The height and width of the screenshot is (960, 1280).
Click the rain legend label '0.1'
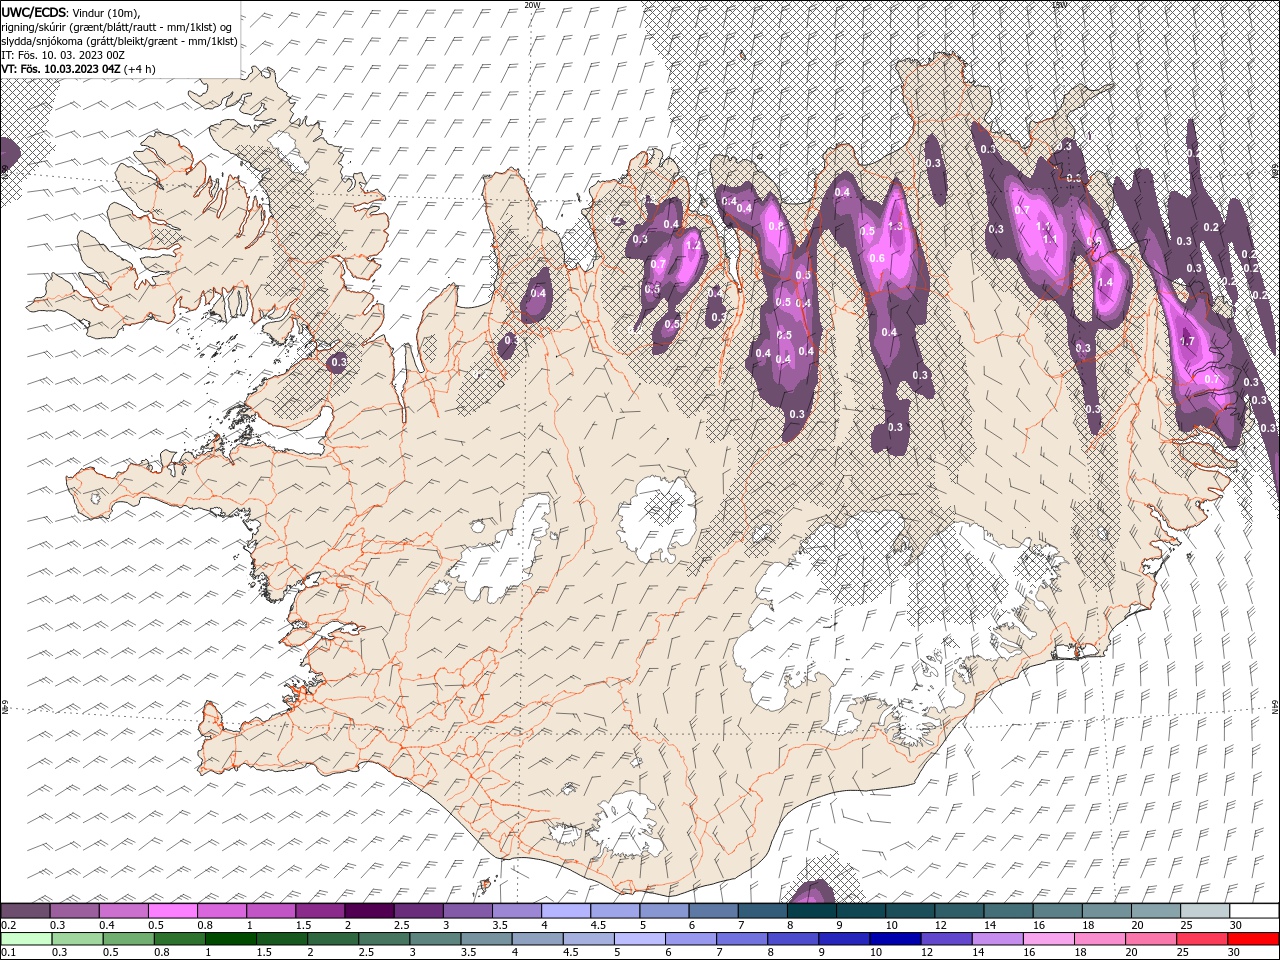click(7, 953)
